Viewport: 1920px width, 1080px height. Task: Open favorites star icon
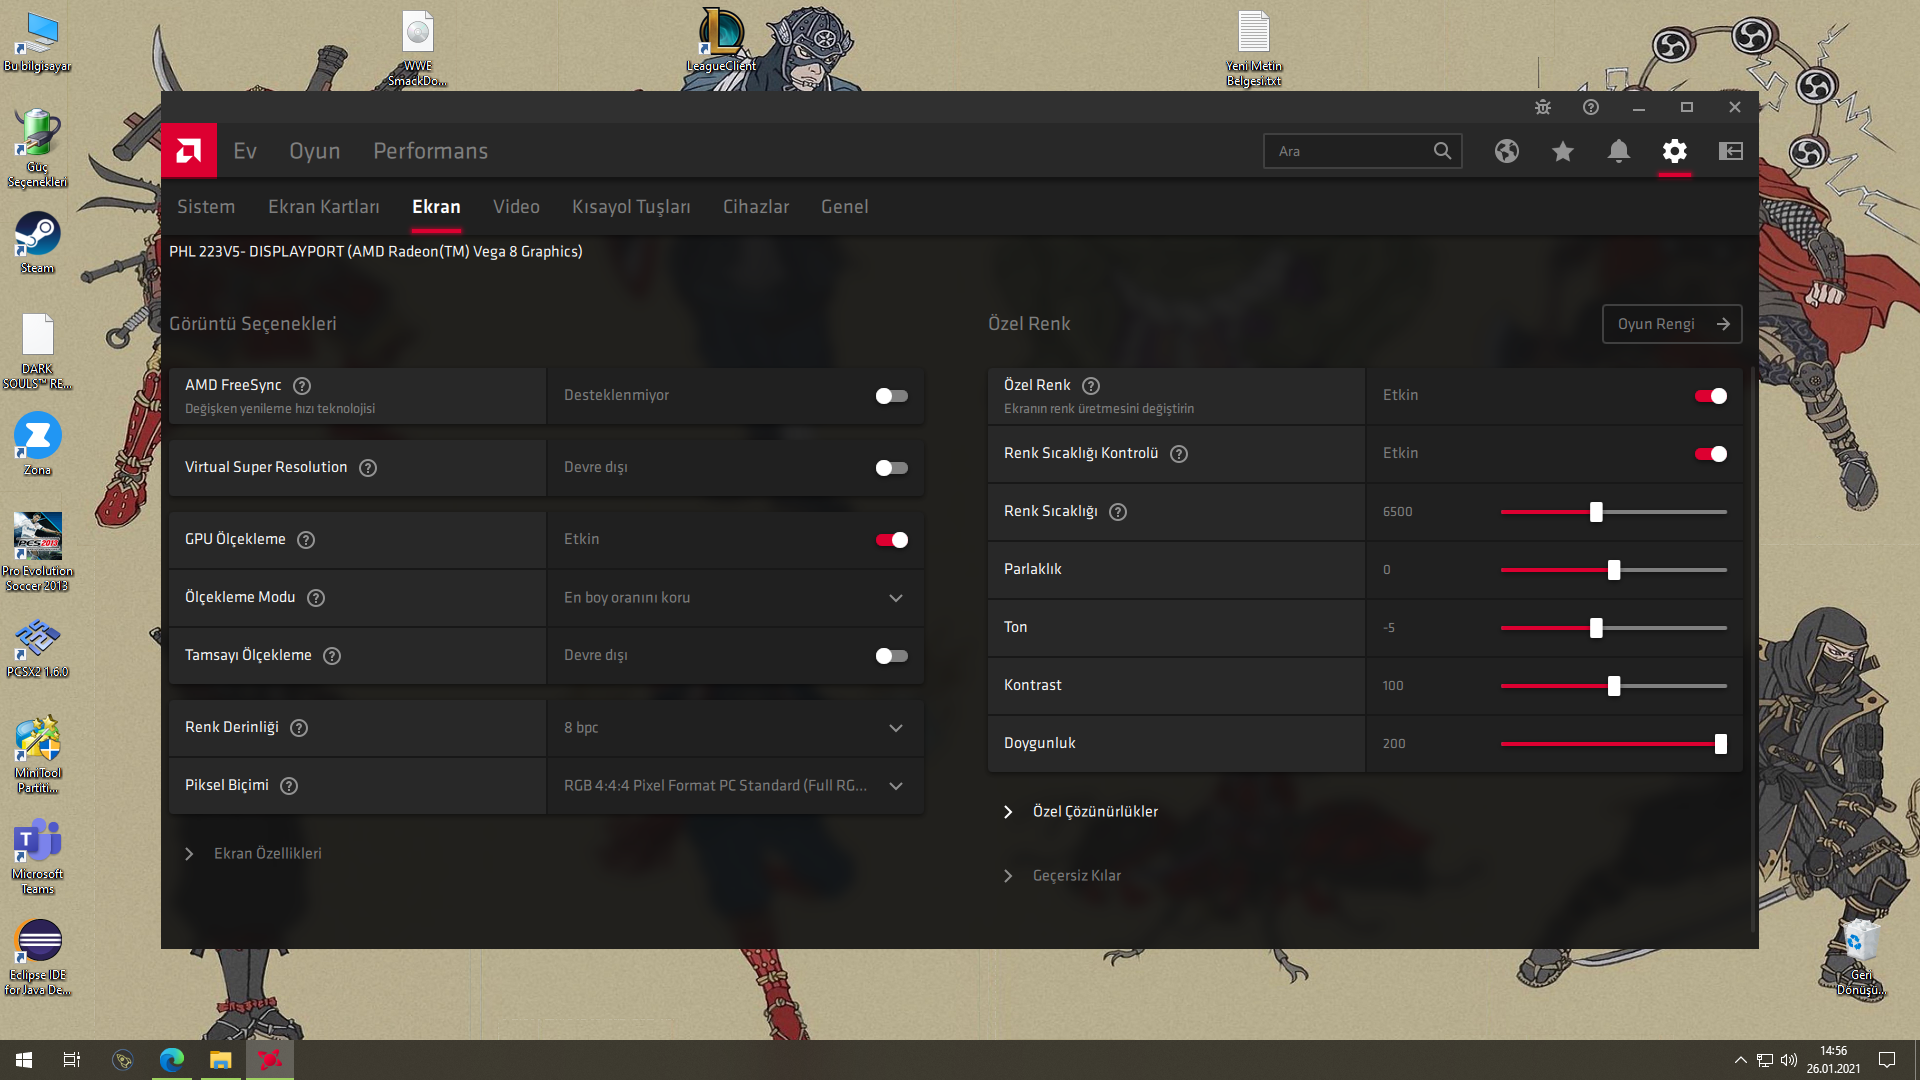pos(1563,151)
